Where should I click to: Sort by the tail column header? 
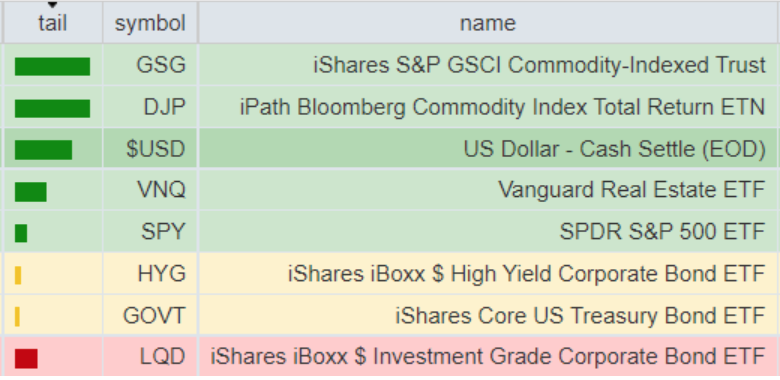52,22
